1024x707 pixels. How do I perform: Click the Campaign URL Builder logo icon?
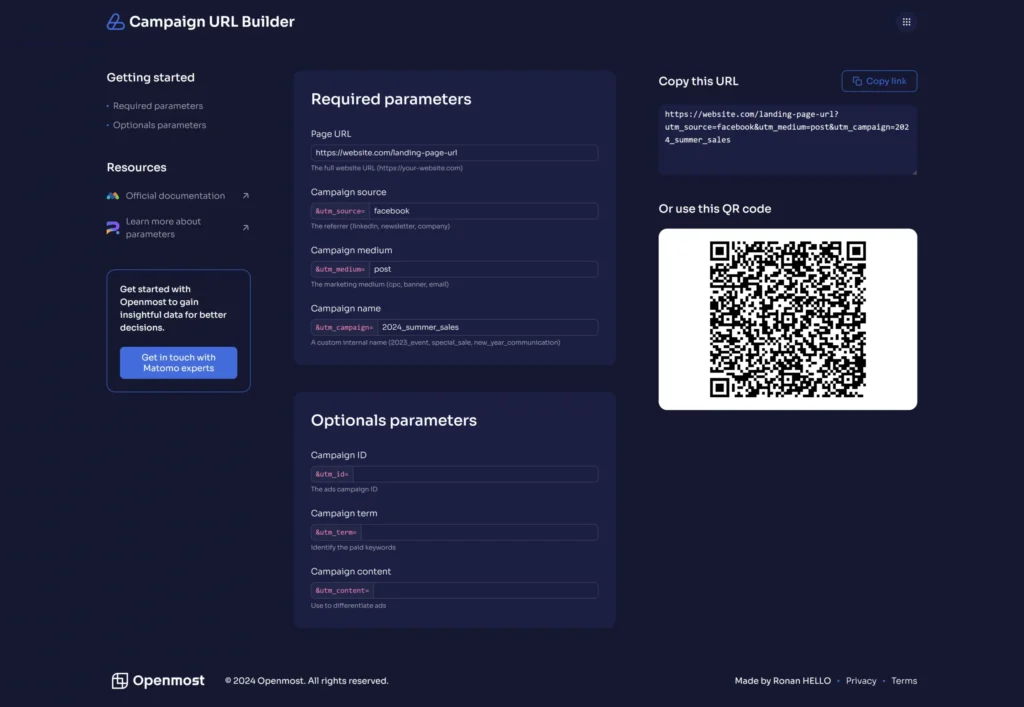116,22
